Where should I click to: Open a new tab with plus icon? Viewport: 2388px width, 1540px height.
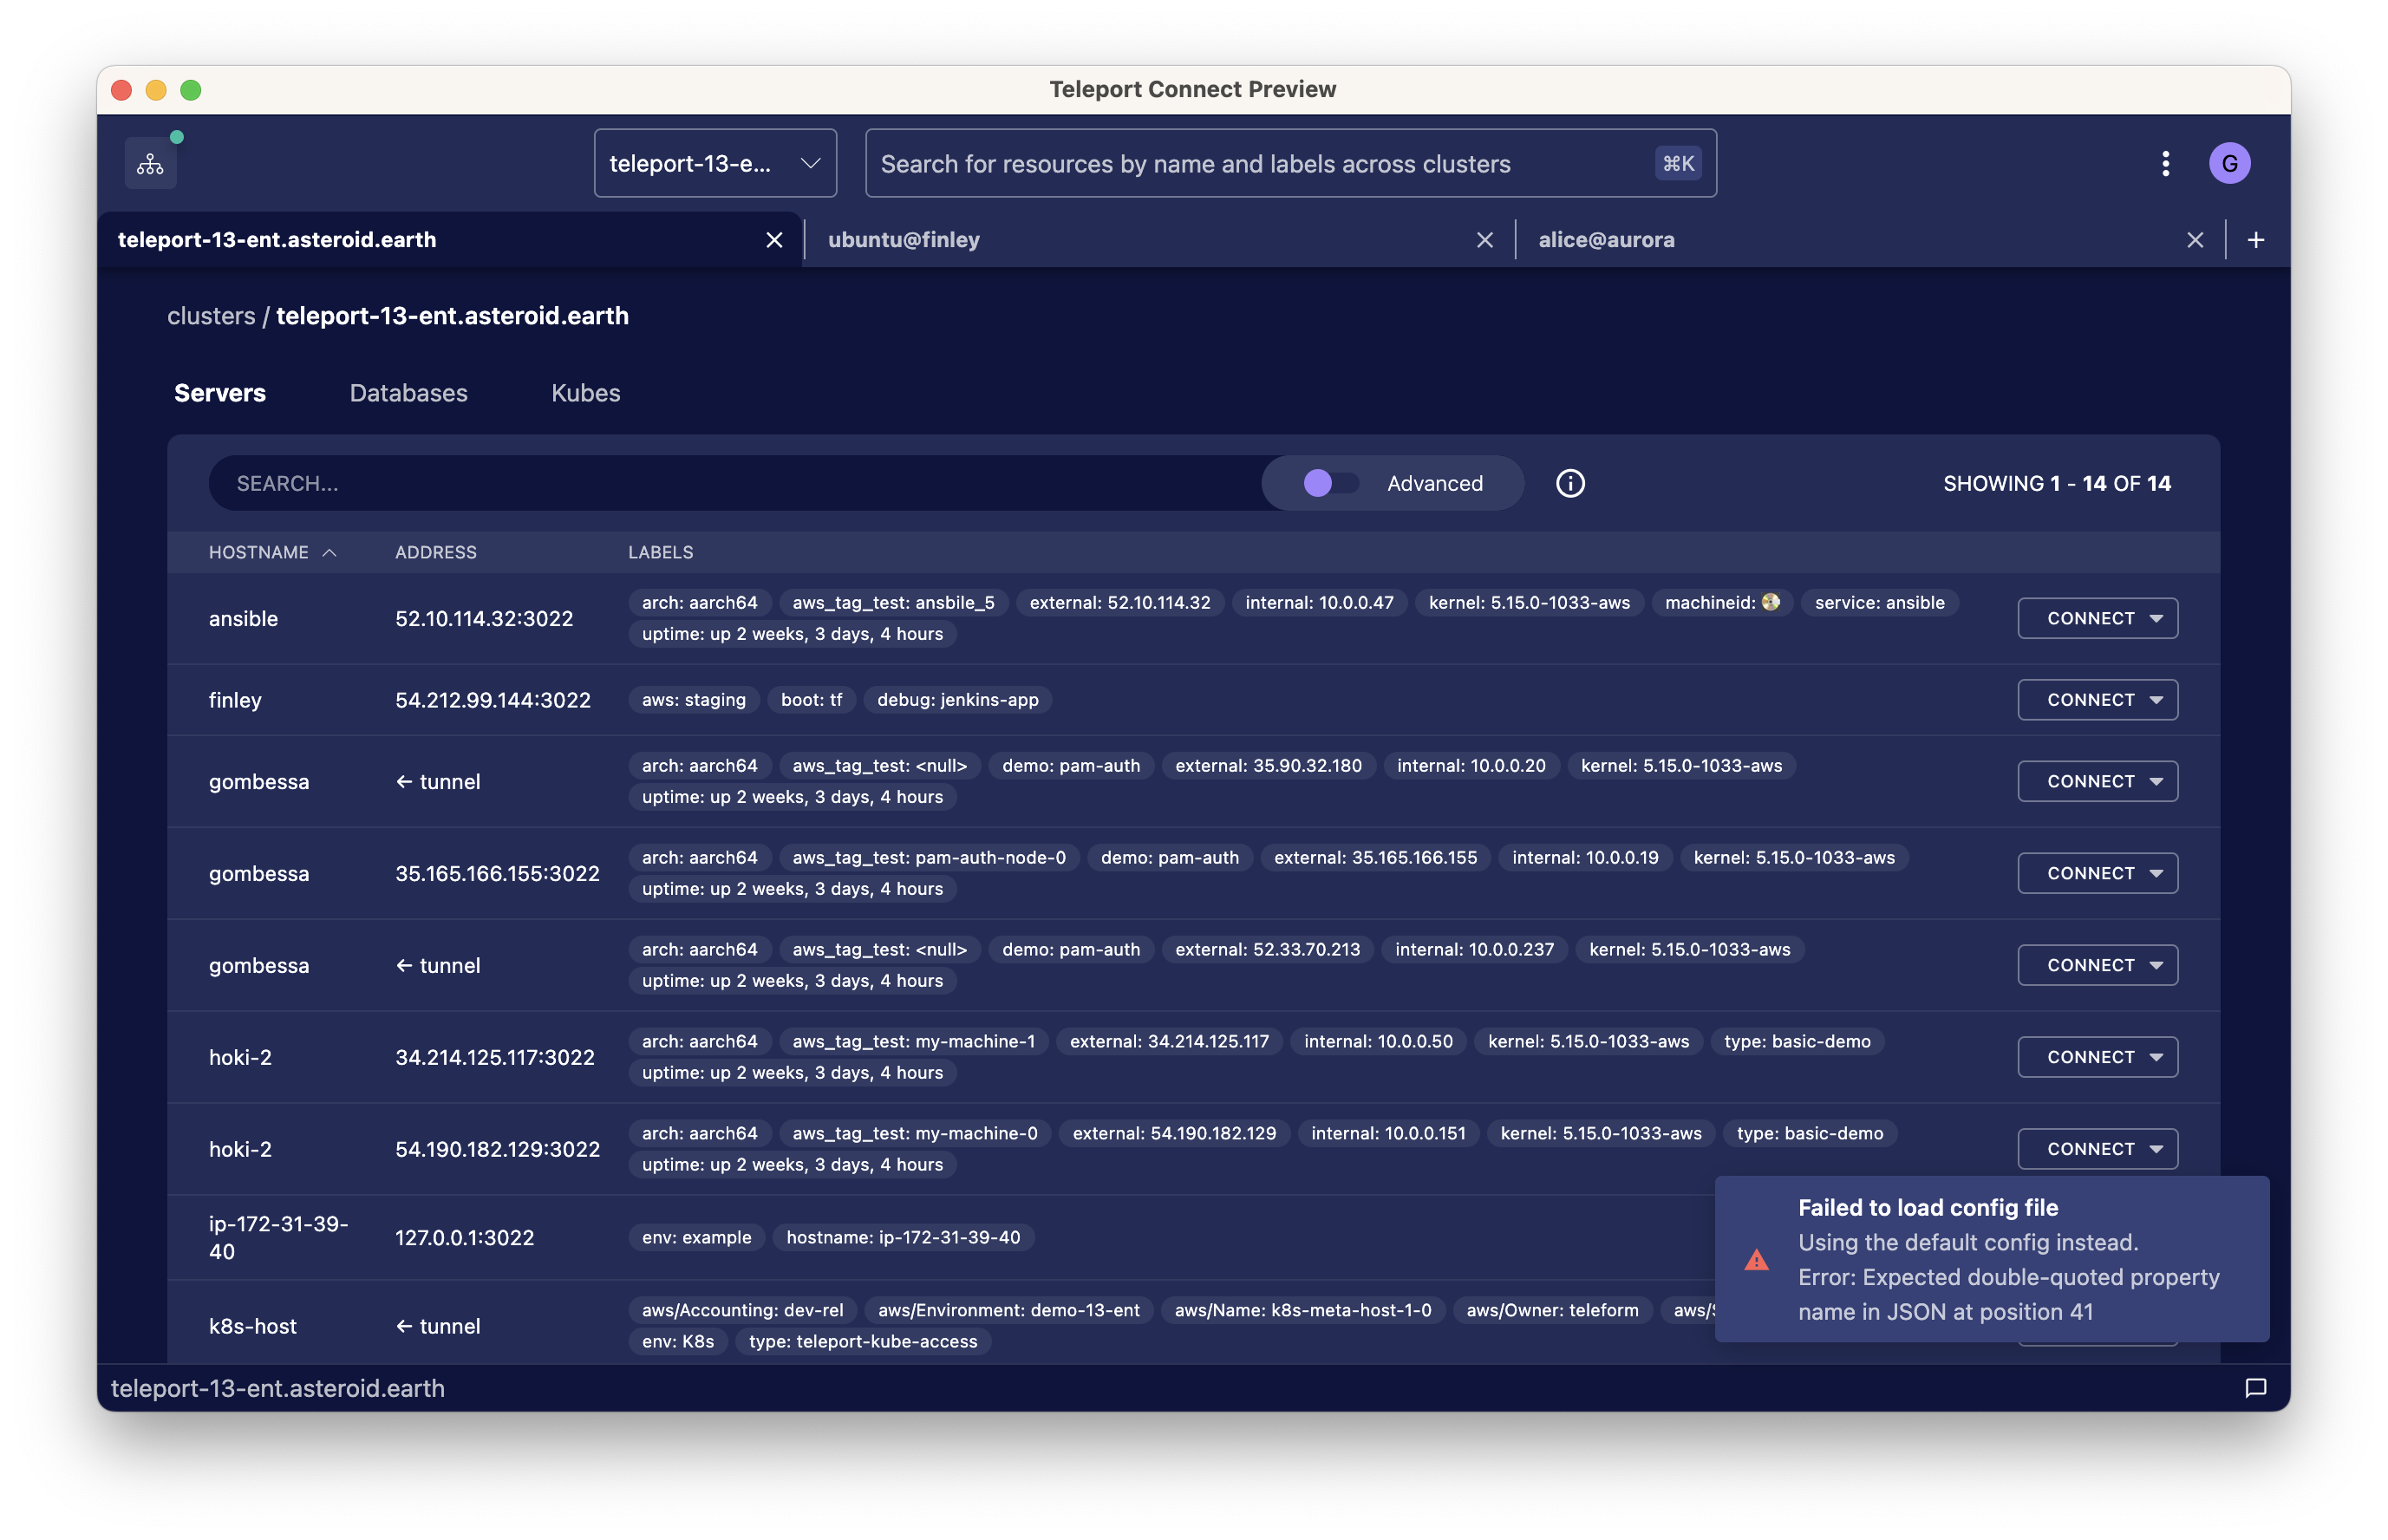tap(2256, 240)
